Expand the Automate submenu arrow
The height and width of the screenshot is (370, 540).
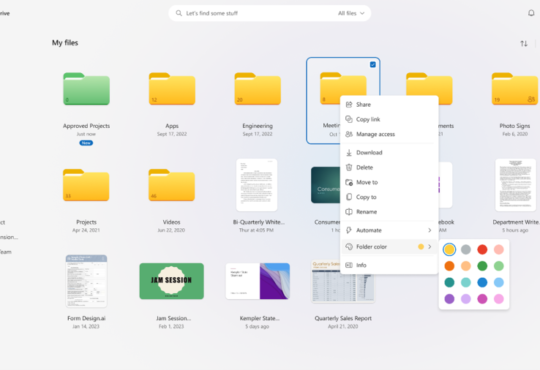[429, 230]
